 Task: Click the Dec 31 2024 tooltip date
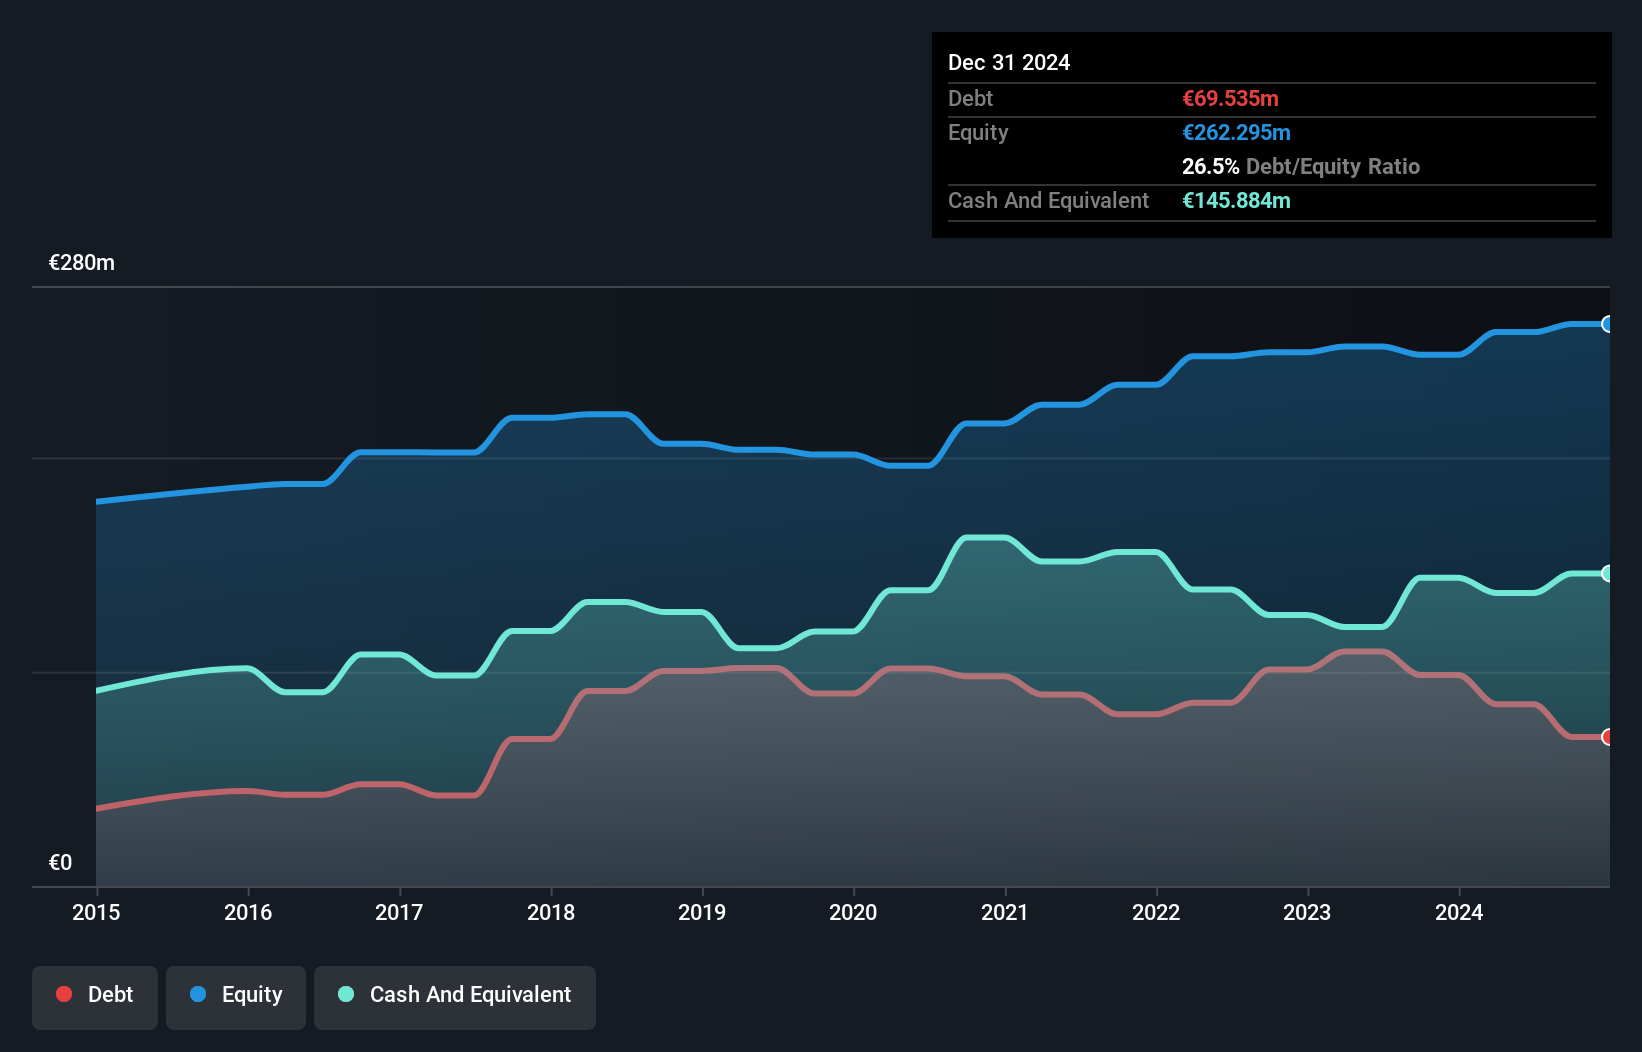pos(1009,62)
